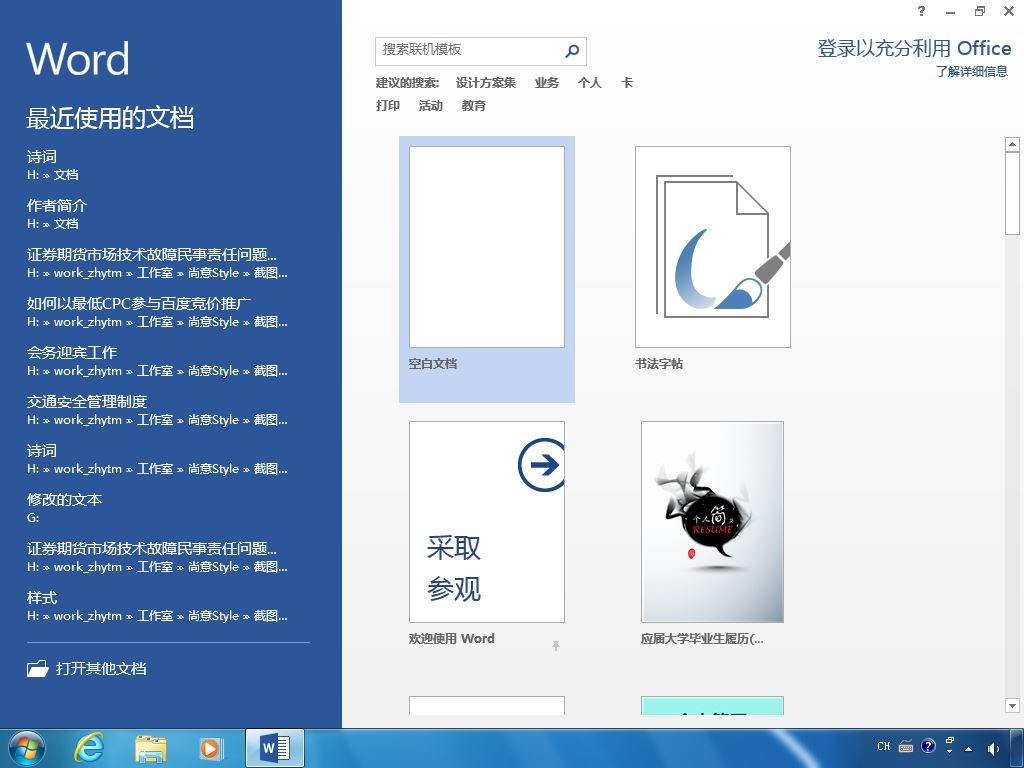The height and width of the screenshot is (768, 1024).
Task: Click the pin icon next to 欢迎使用 Word
Action: point(556,646)
